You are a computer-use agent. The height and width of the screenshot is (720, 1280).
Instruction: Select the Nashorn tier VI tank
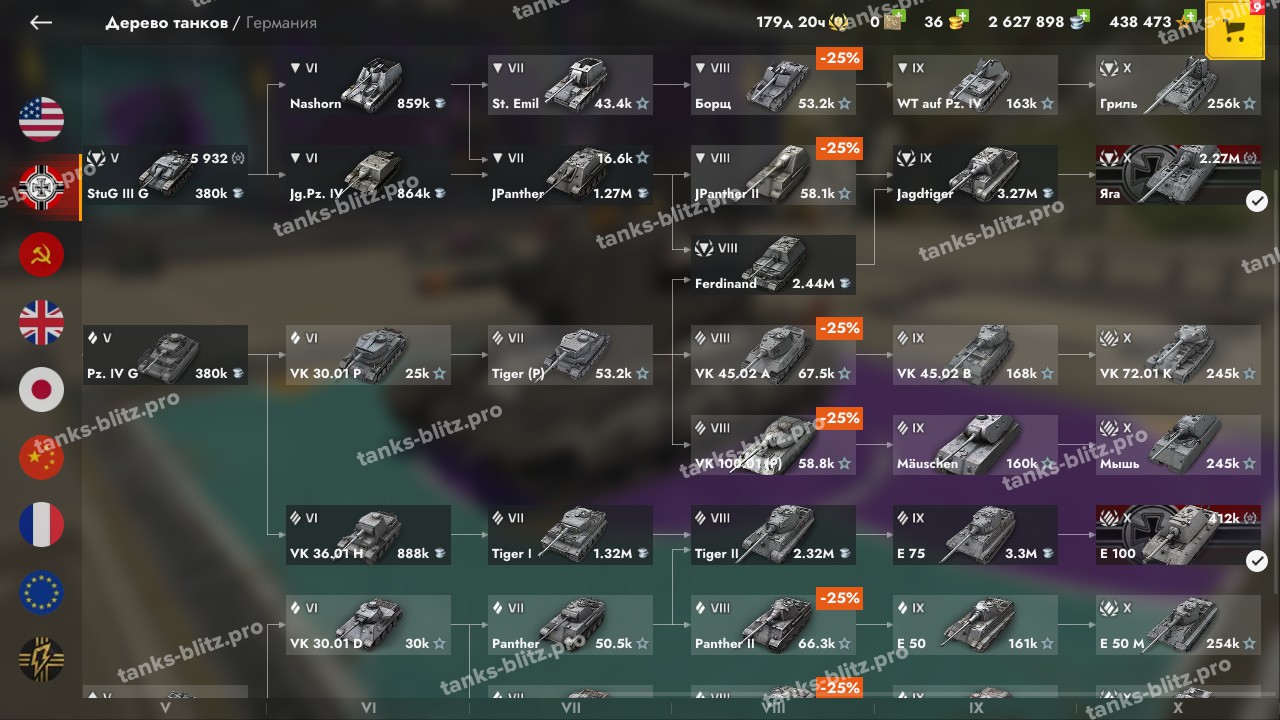(367, 85)
